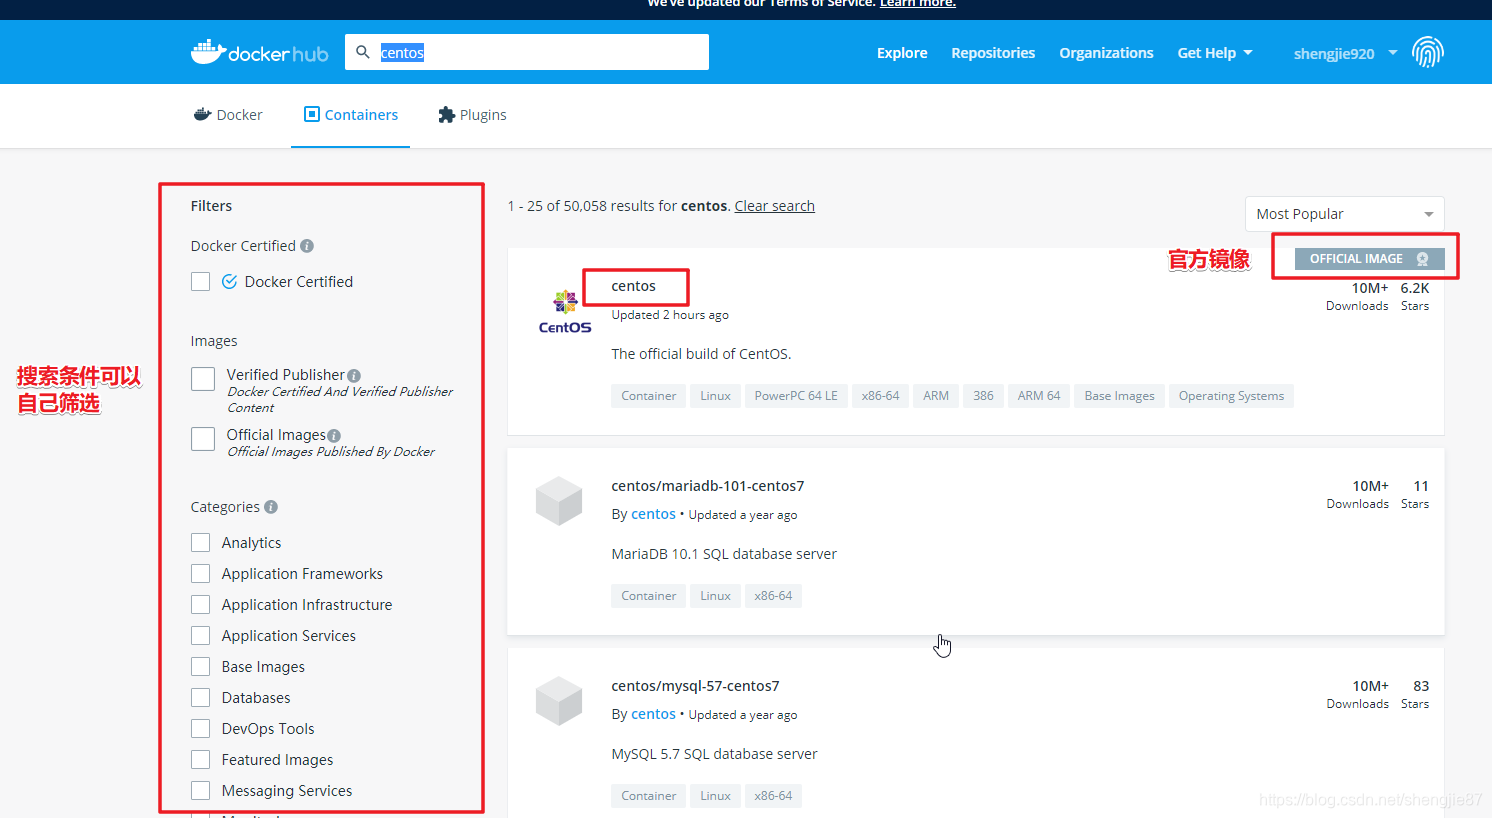Viewport: 1492px width, 818px height.
Task: Click the search magnifier icon
Action: tap(363, 52)
